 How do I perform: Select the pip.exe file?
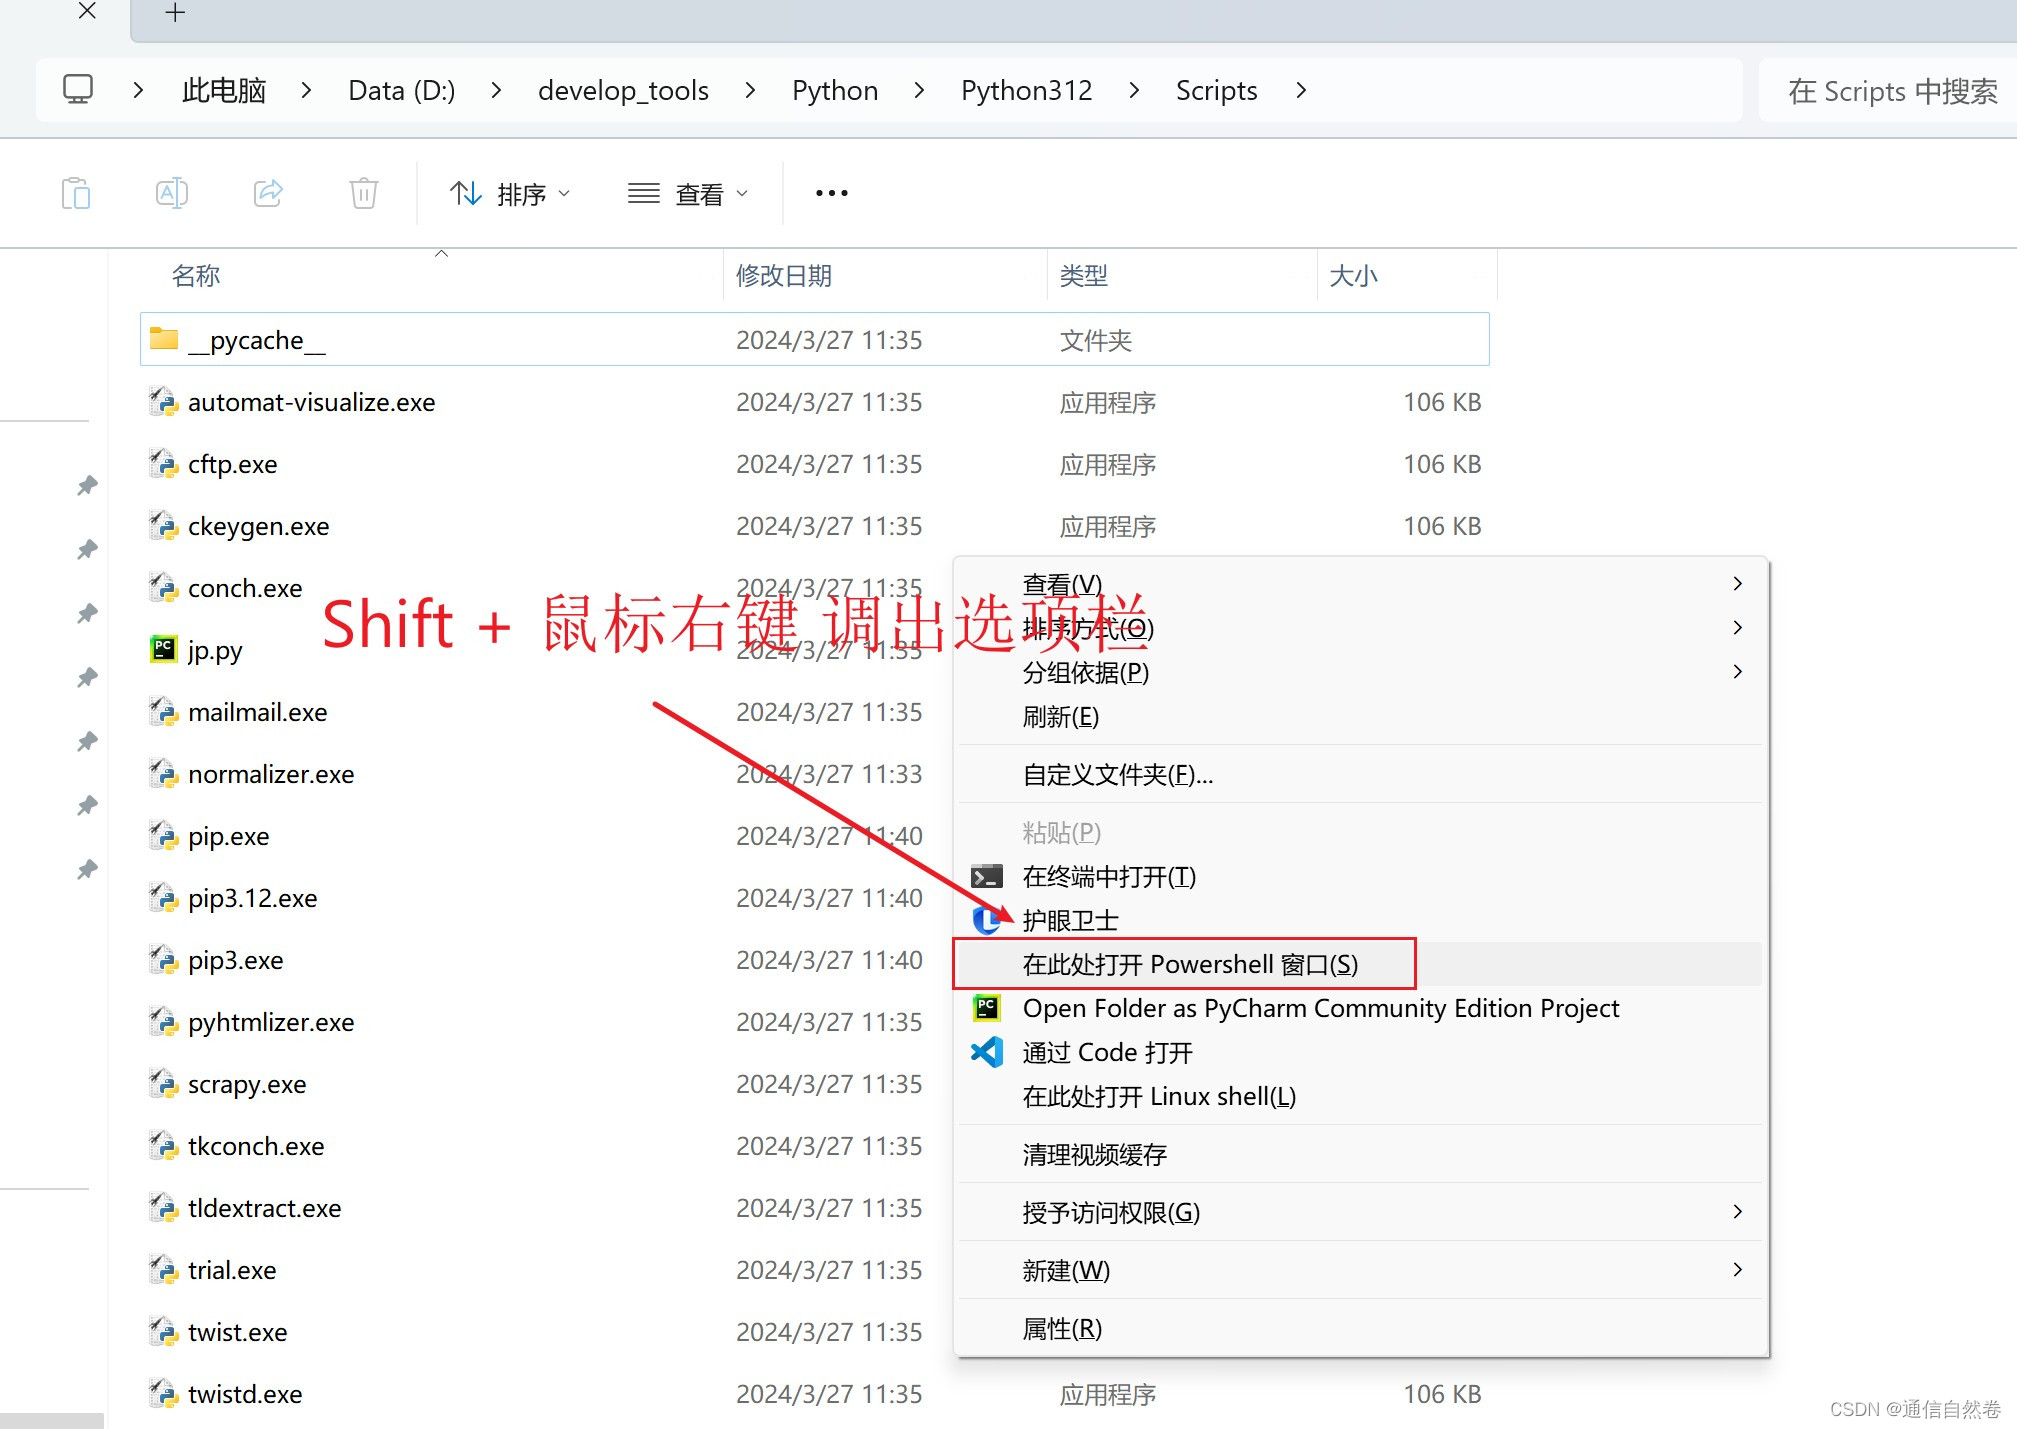tap(229, 836)
